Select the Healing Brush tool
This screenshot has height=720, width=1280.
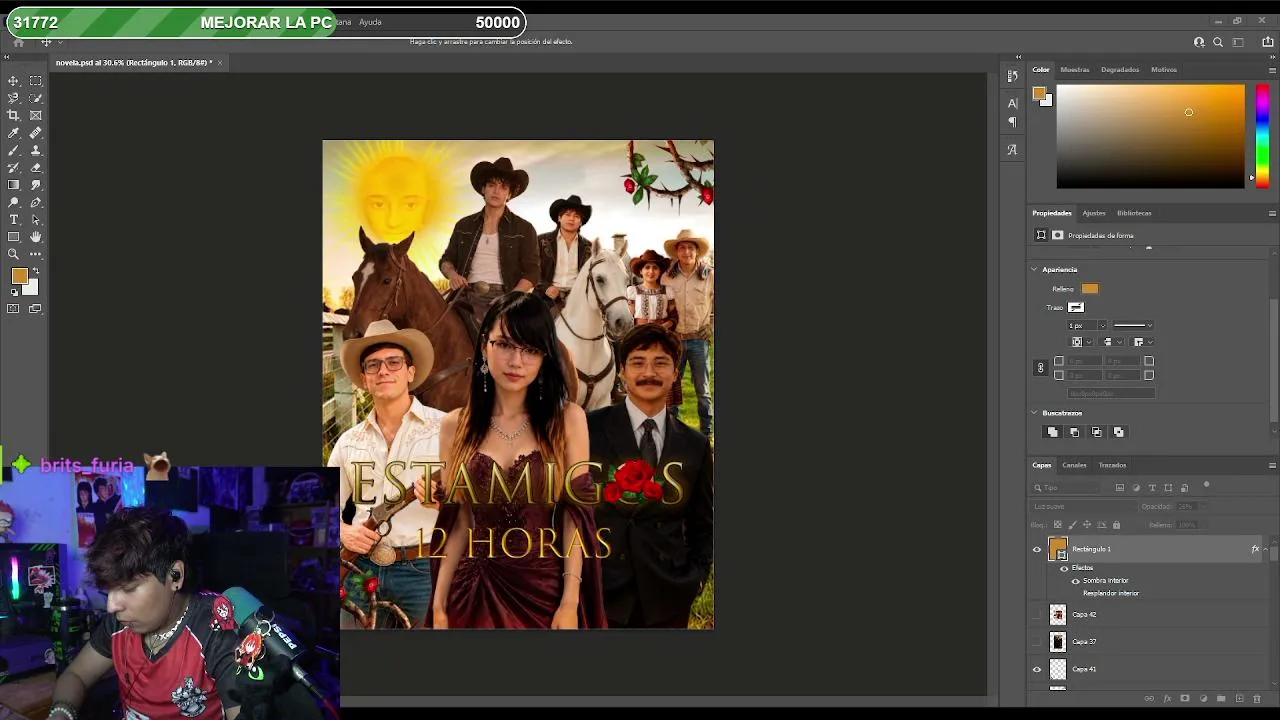point(36,133)
